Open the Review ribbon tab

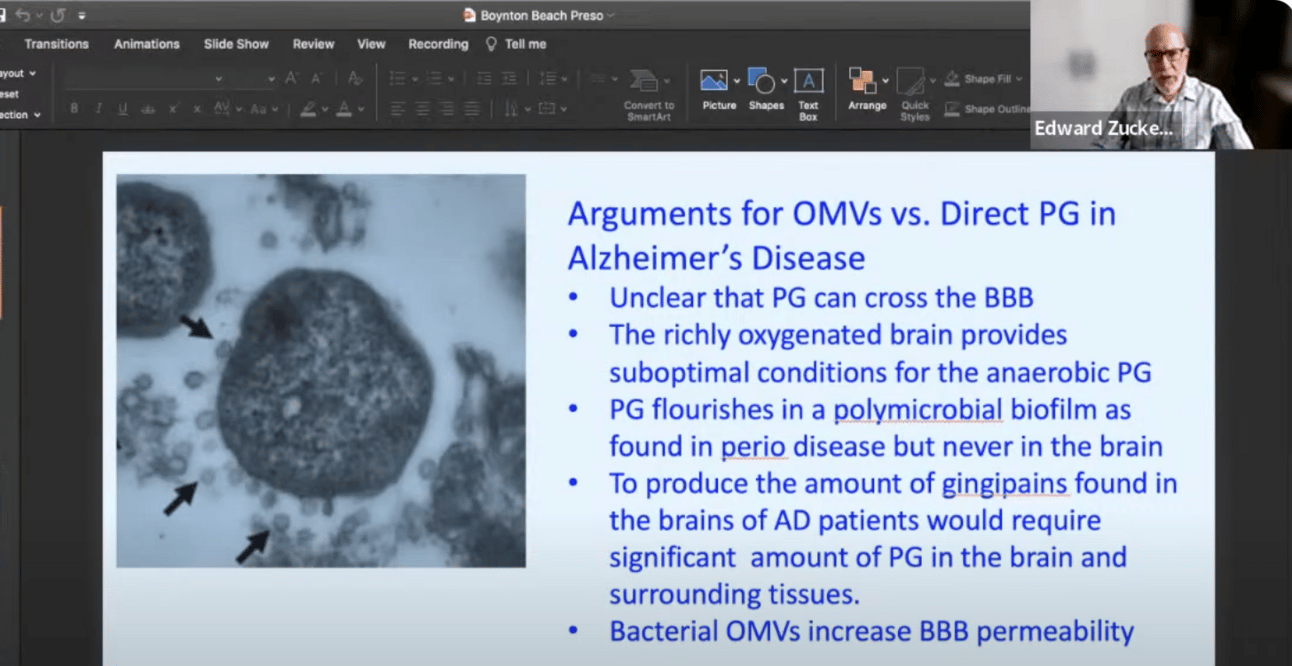coord(313,44)
